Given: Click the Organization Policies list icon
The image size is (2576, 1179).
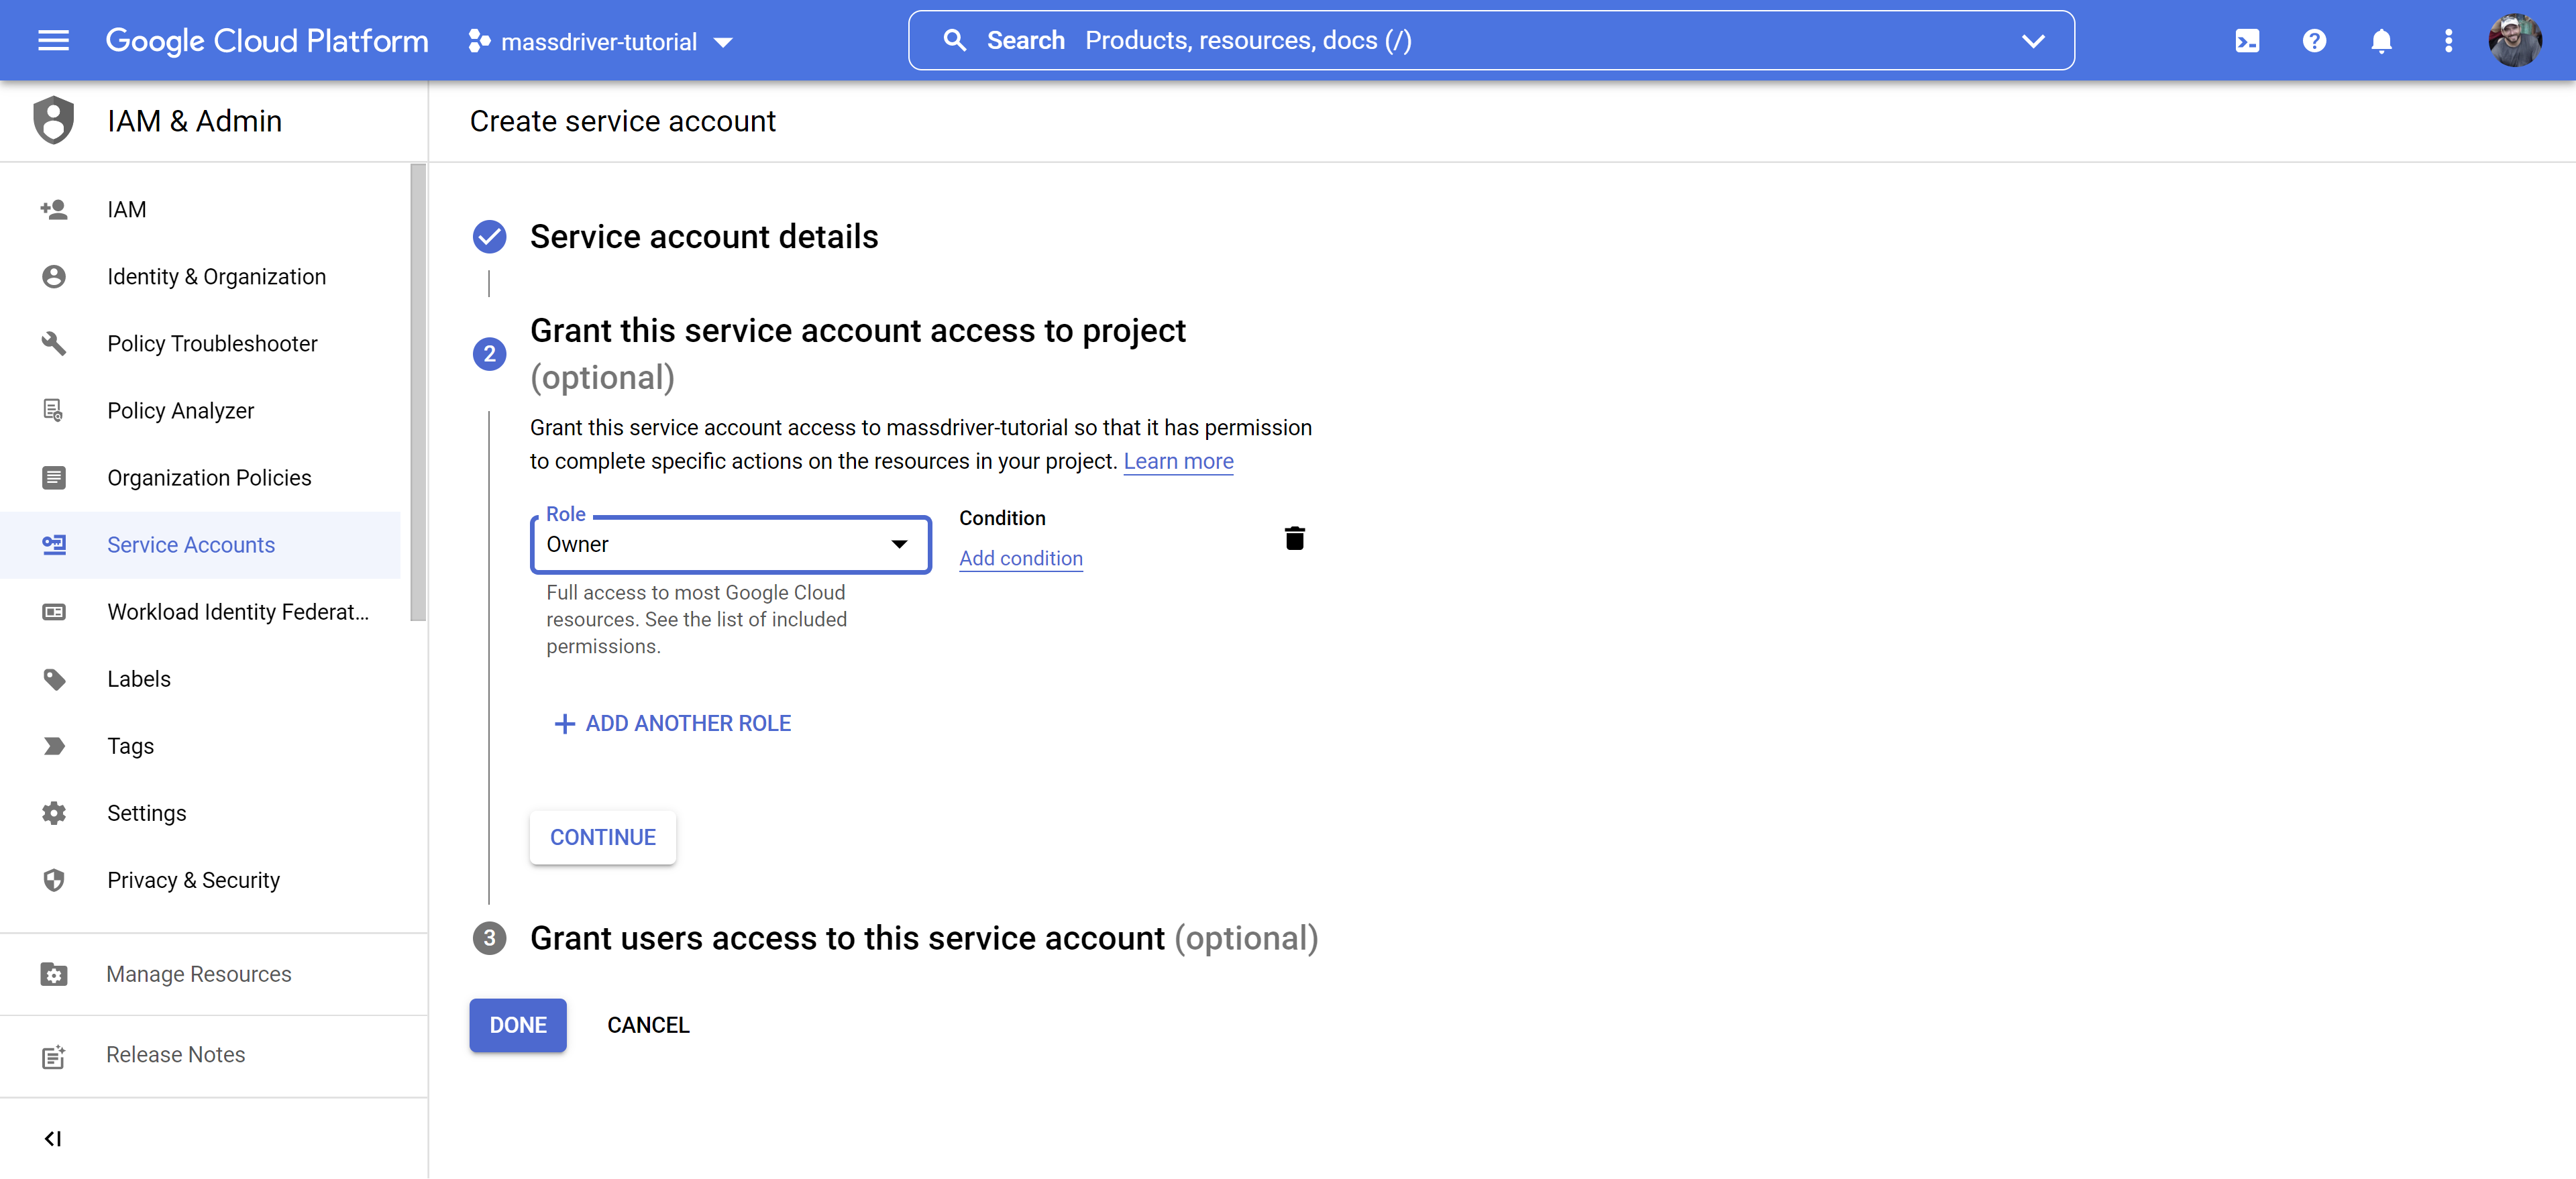Looking at the screenshot, I should coord(54,477).
